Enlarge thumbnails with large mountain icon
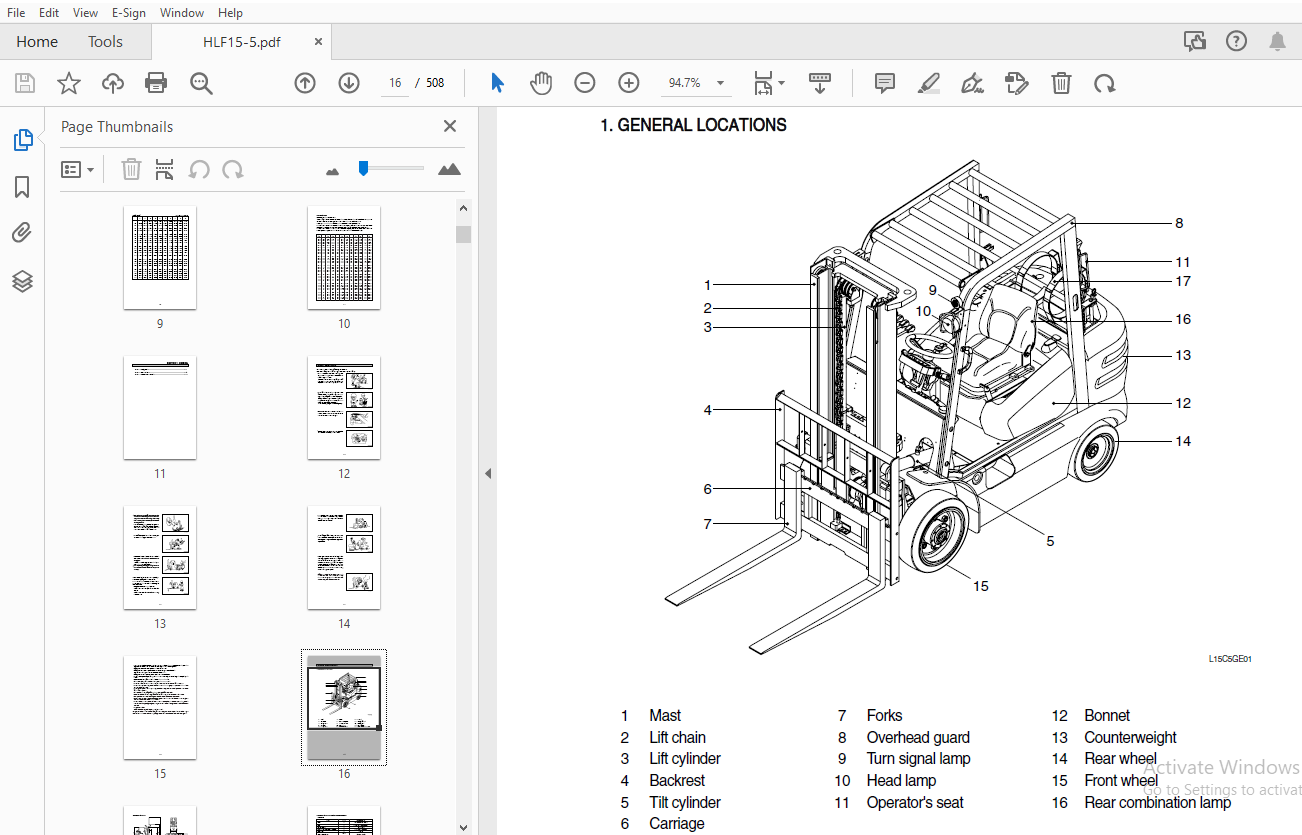Image resolution: width=1302 pixels, height=835 pixels. [x=450, y=169]
